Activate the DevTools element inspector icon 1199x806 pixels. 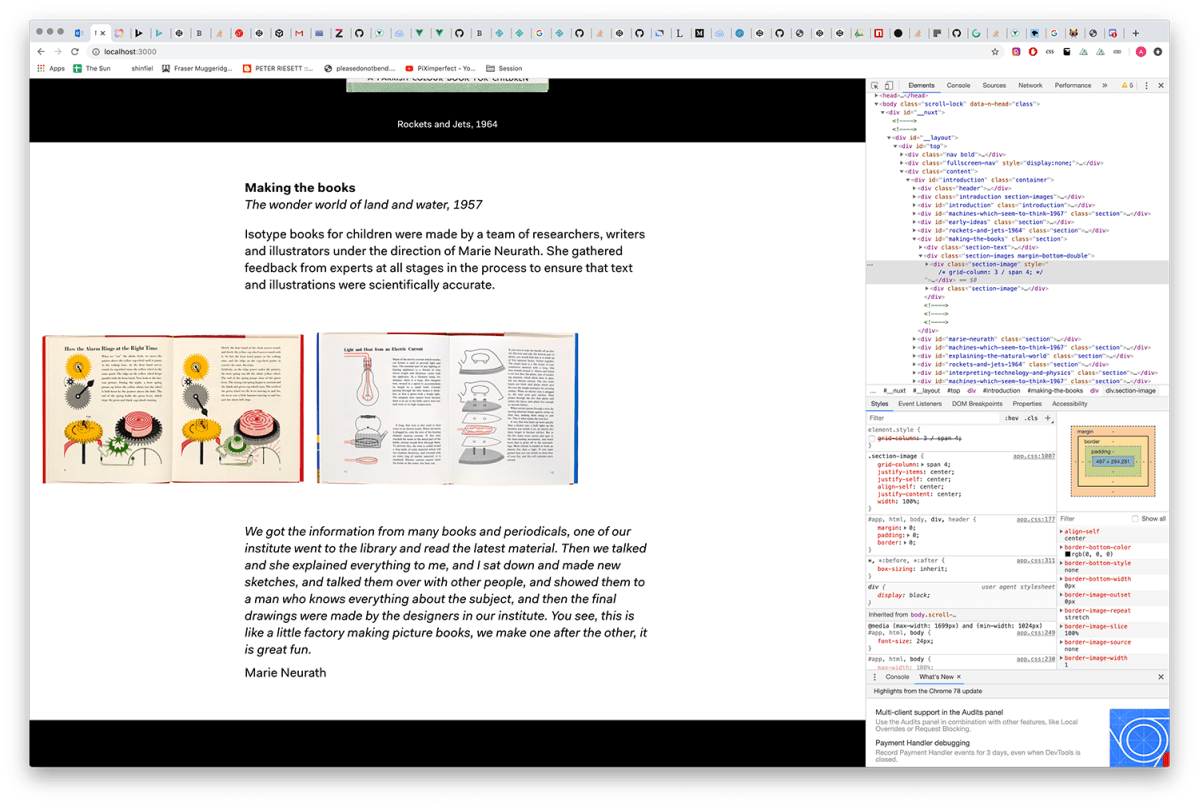875,86
